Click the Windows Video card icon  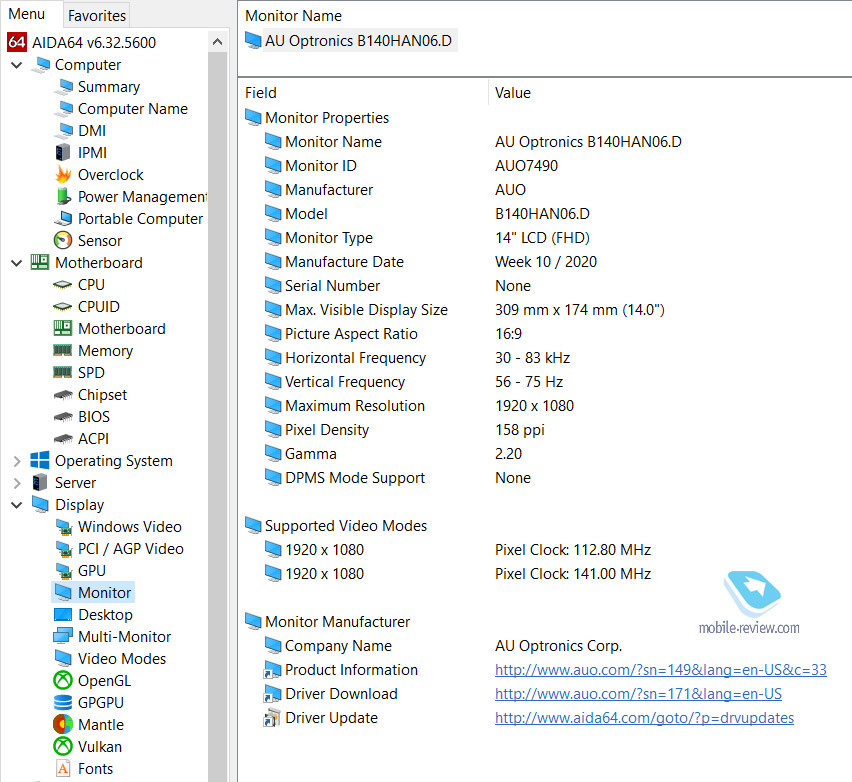(x=64, y=527)
